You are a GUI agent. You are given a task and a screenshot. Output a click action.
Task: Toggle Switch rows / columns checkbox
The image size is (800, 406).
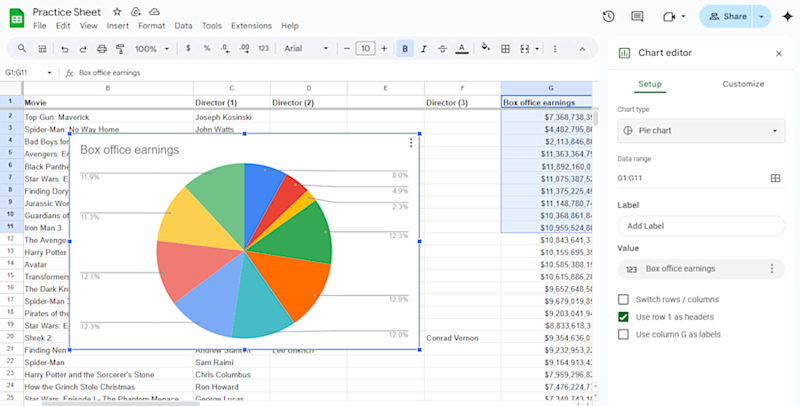coord(623,299)
